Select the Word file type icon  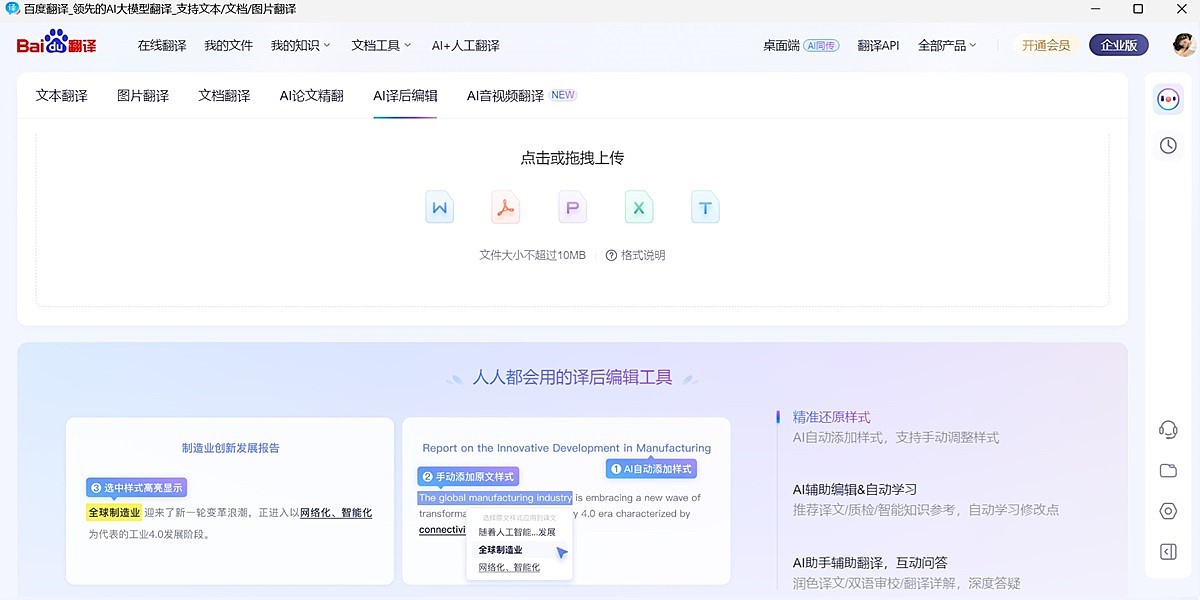click(440, 207)
